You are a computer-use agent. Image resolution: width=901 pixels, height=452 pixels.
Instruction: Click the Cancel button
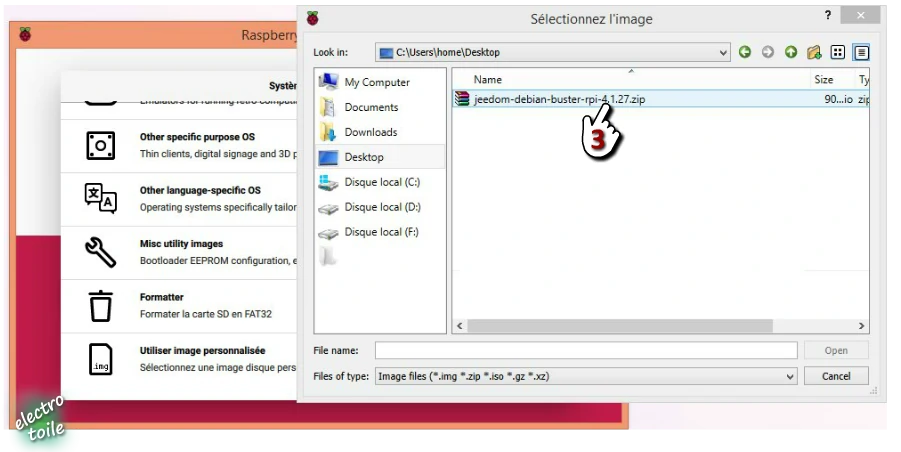click(836, 376)
